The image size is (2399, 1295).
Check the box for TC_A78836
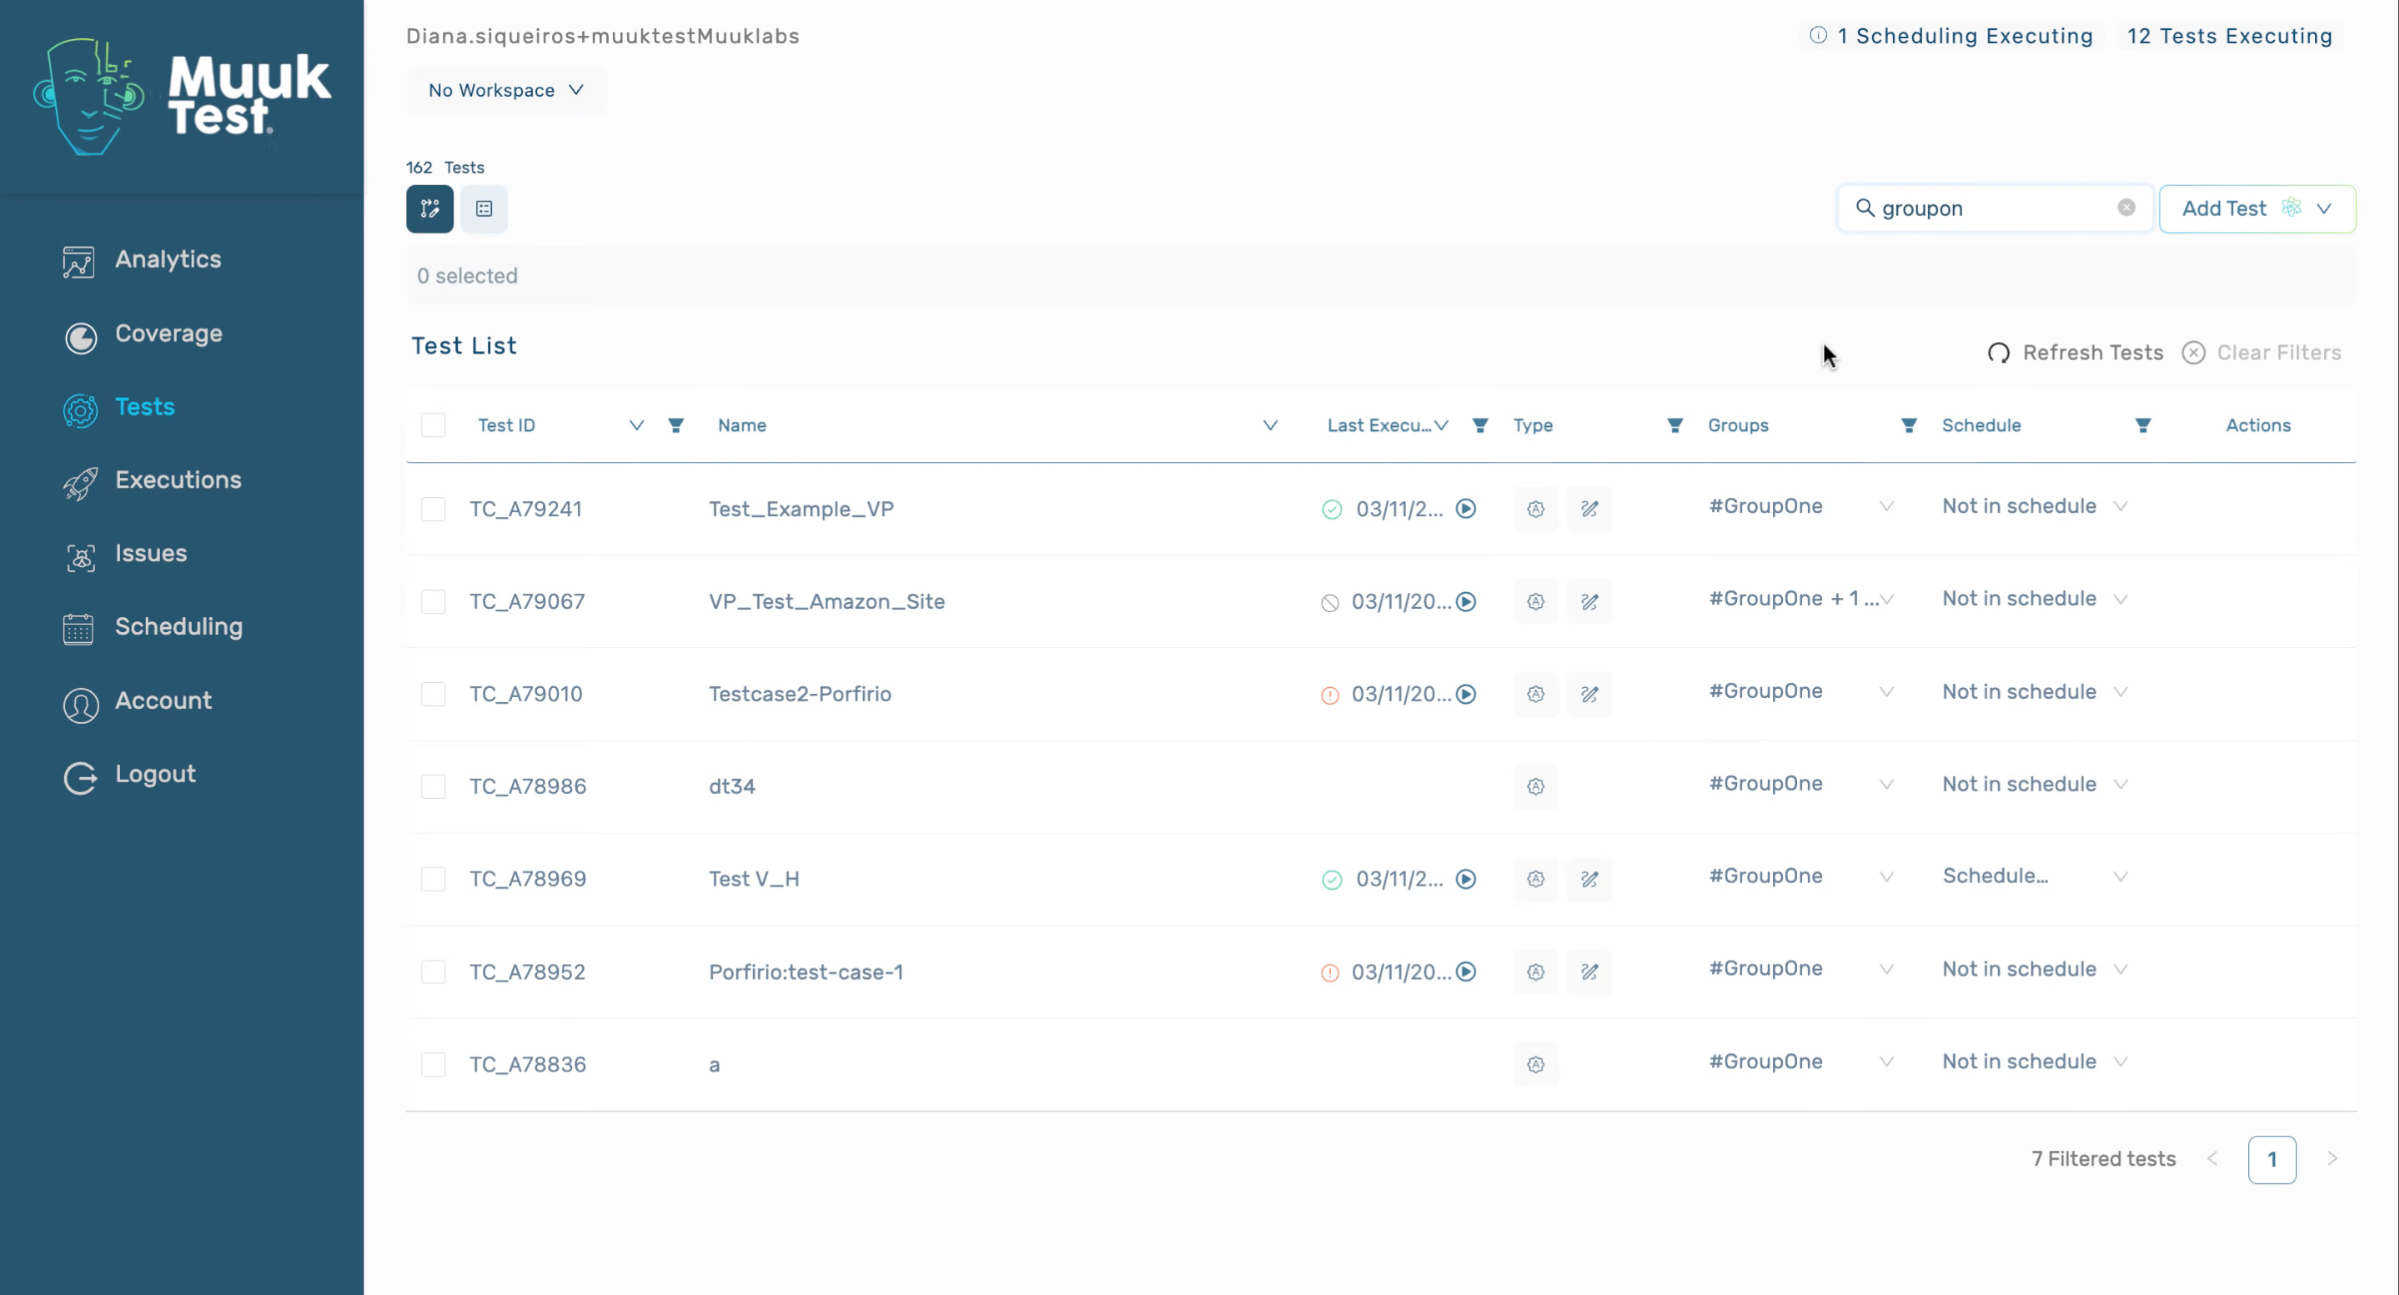pos(433,1065)
